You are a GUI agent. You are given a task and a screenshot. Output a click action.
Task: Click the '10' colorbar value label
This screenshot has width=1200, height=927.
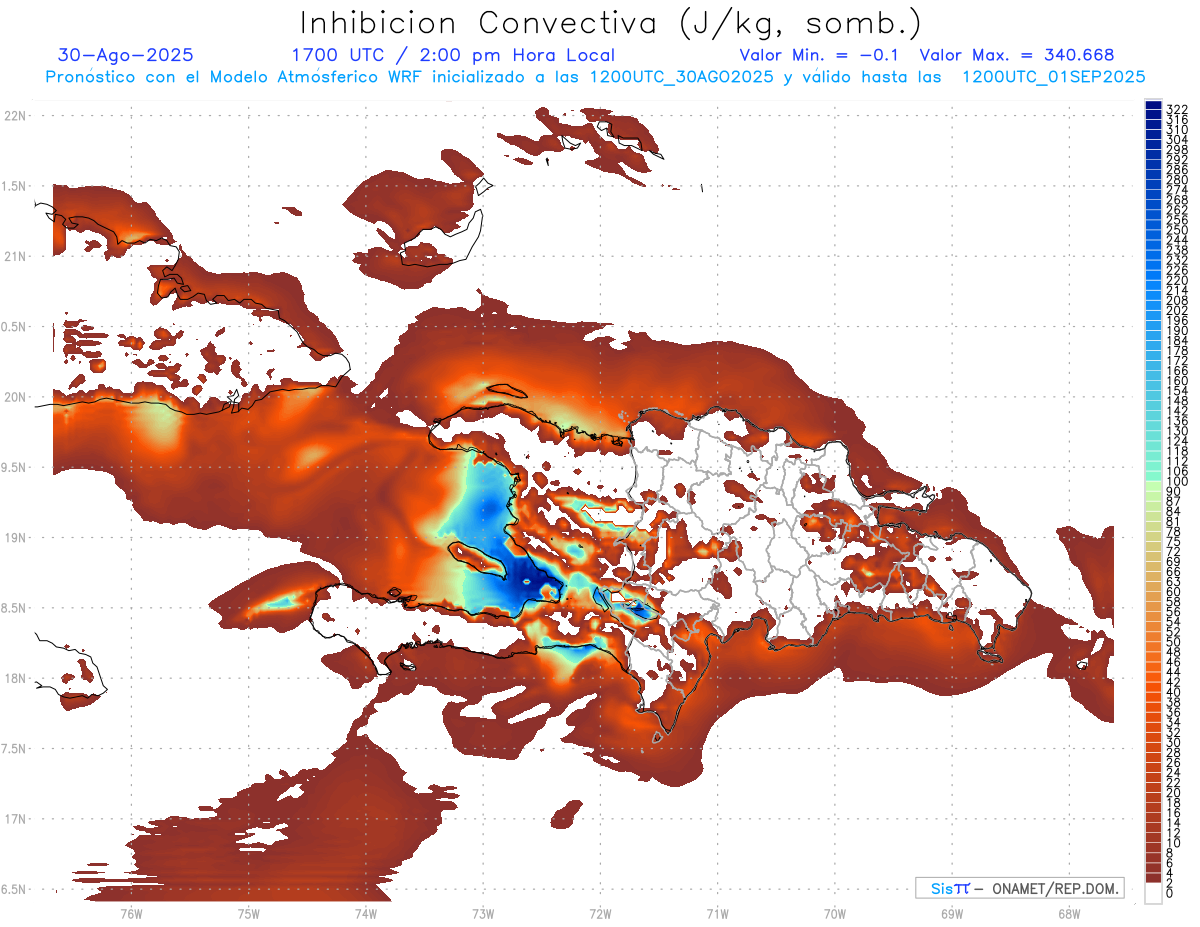click(1173, 843)
